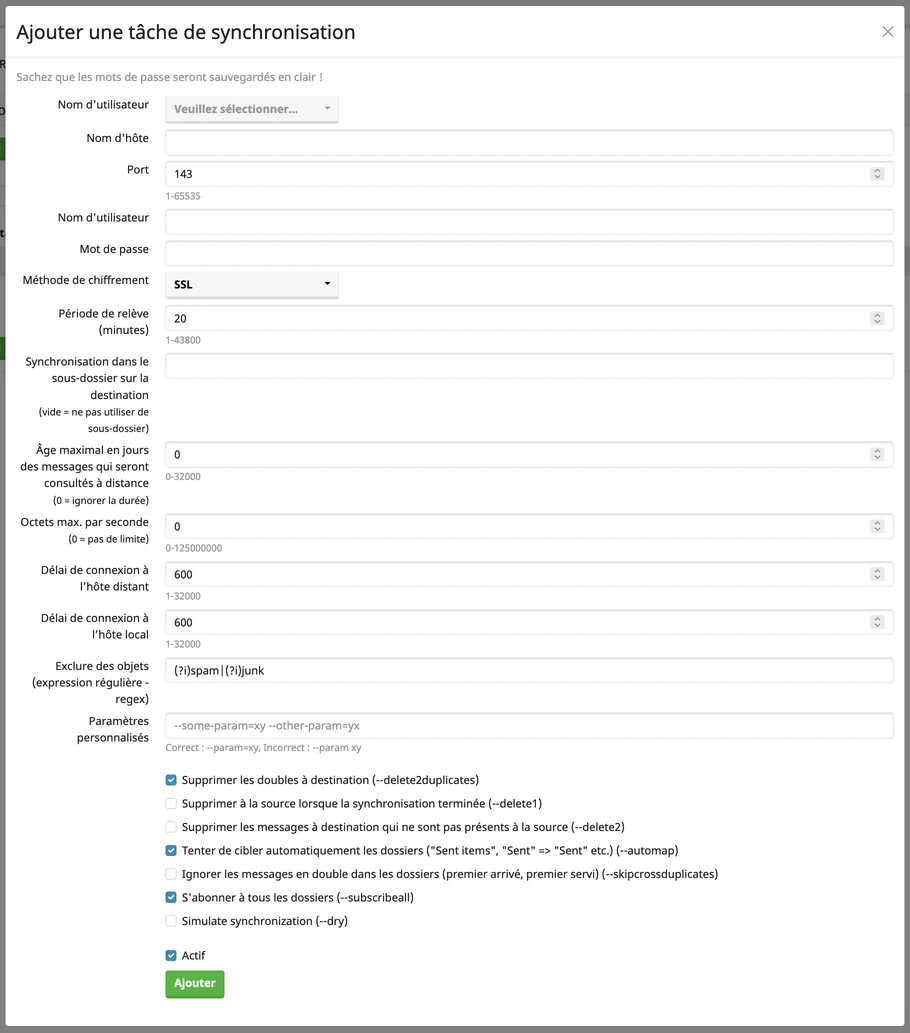Focus the Période de relève field
The image size is (910, 1033).
[x=529, y=318]
